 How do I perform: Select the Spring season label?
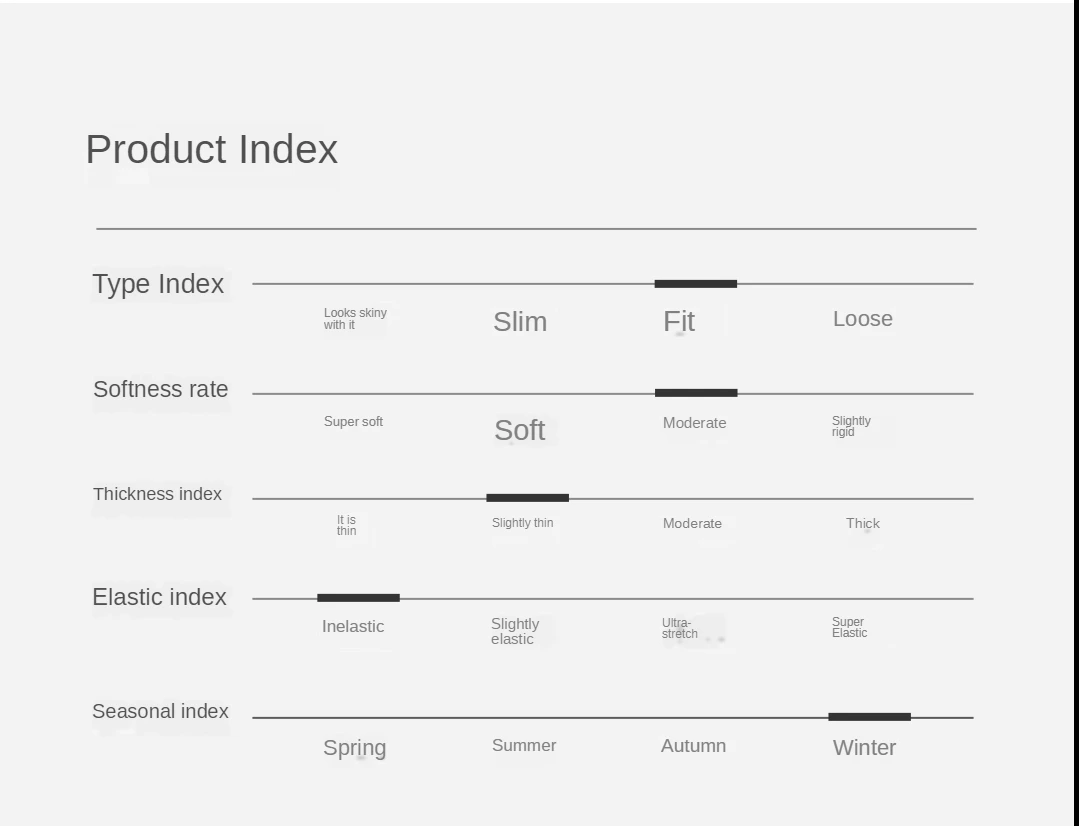(354, 748)
